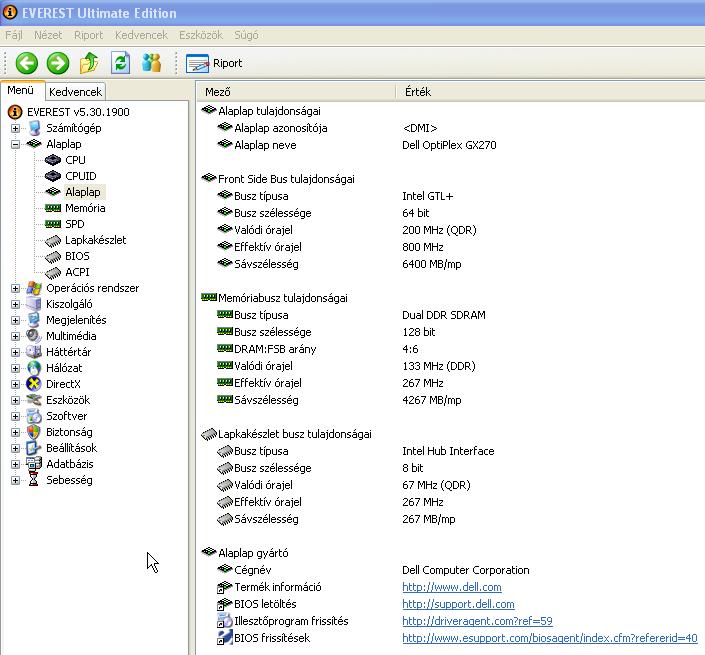Select the CPU chip icon in tree
Screen dimensions: 705x655
53,160
